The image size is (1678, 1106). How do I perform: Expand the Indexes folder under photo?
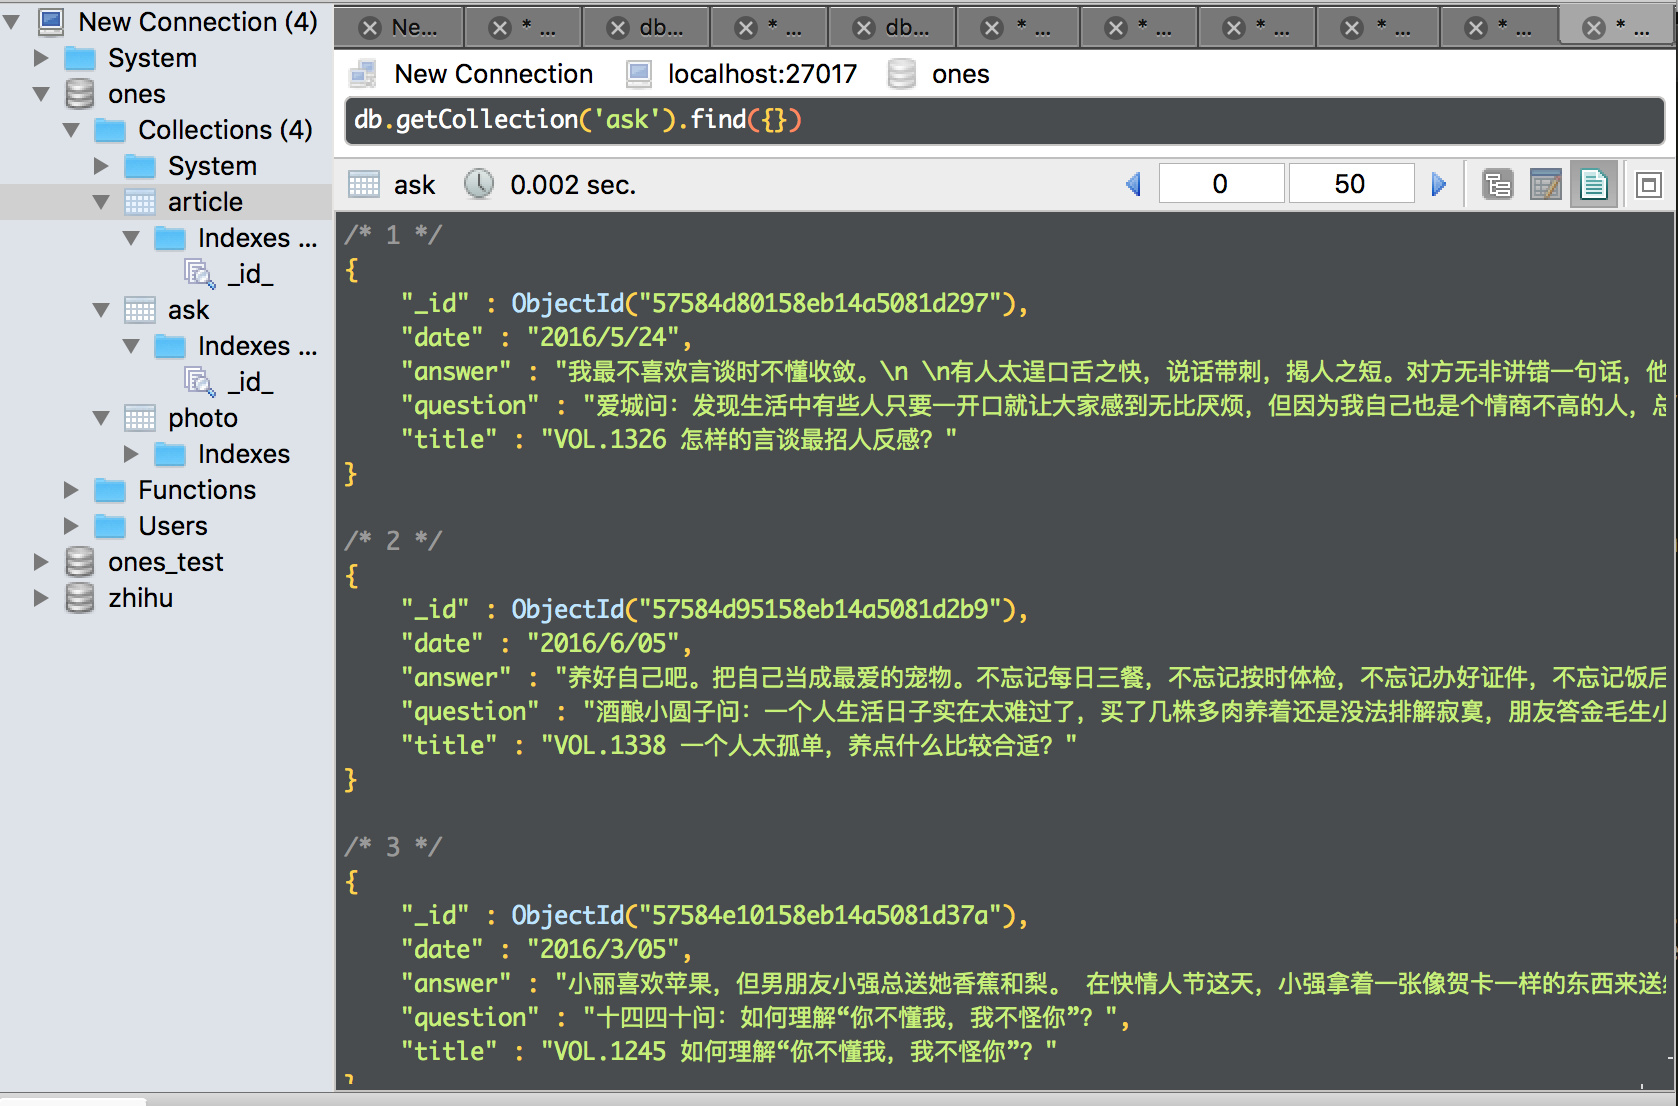(131, 454)
